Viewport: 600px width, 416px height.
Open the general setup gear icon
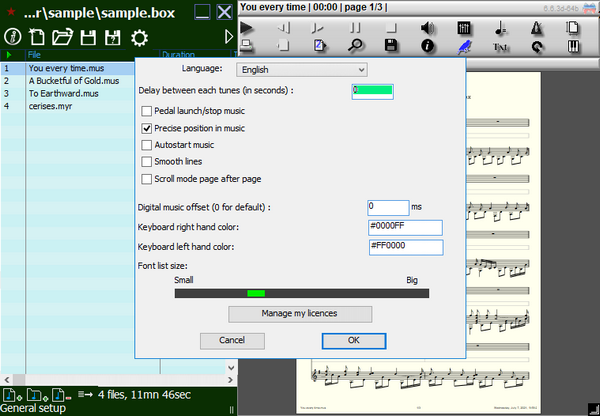click(140, 37)
